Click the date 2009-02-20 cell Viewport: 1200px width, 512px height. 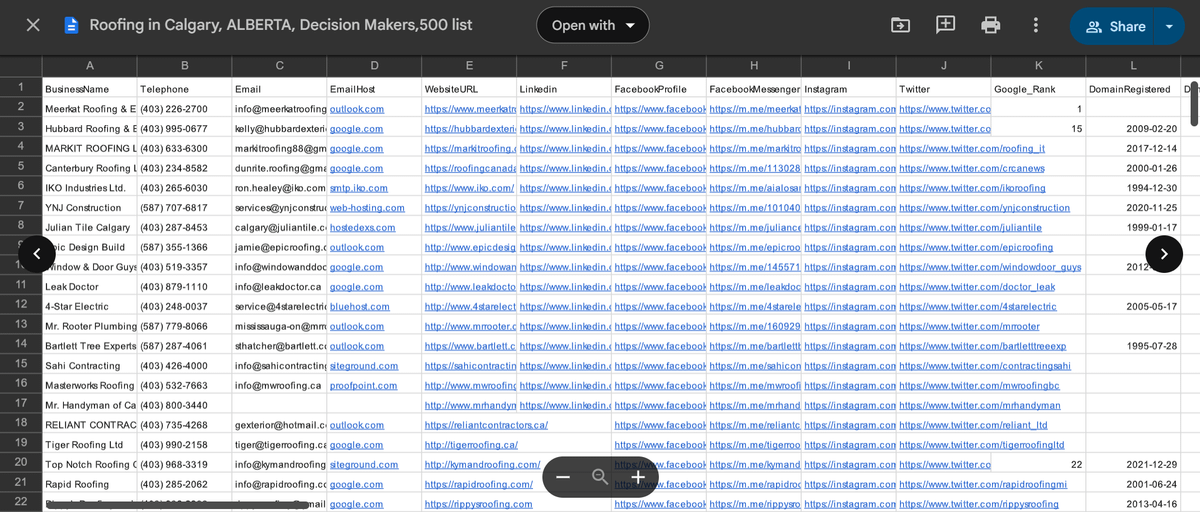tap(1132, 129)
